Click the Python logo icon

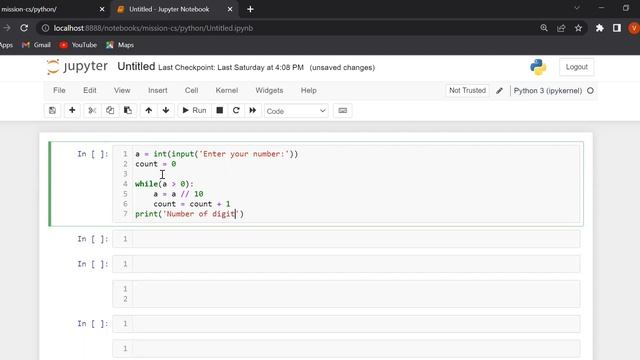click(538, 67)
